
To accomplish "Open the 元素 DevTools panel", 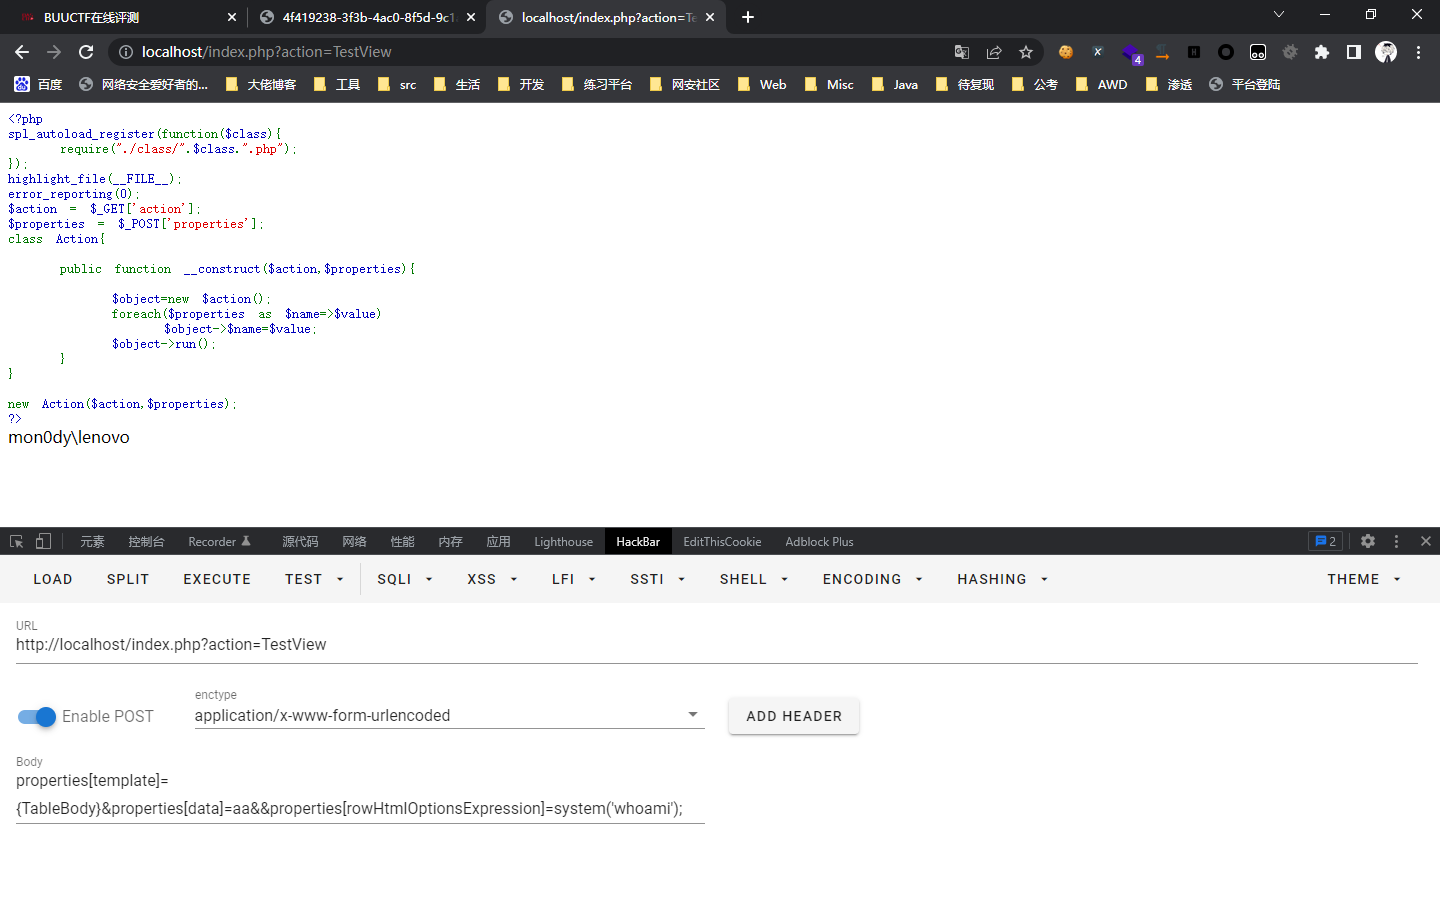I will pyautogui.click(x=92, y=541).
